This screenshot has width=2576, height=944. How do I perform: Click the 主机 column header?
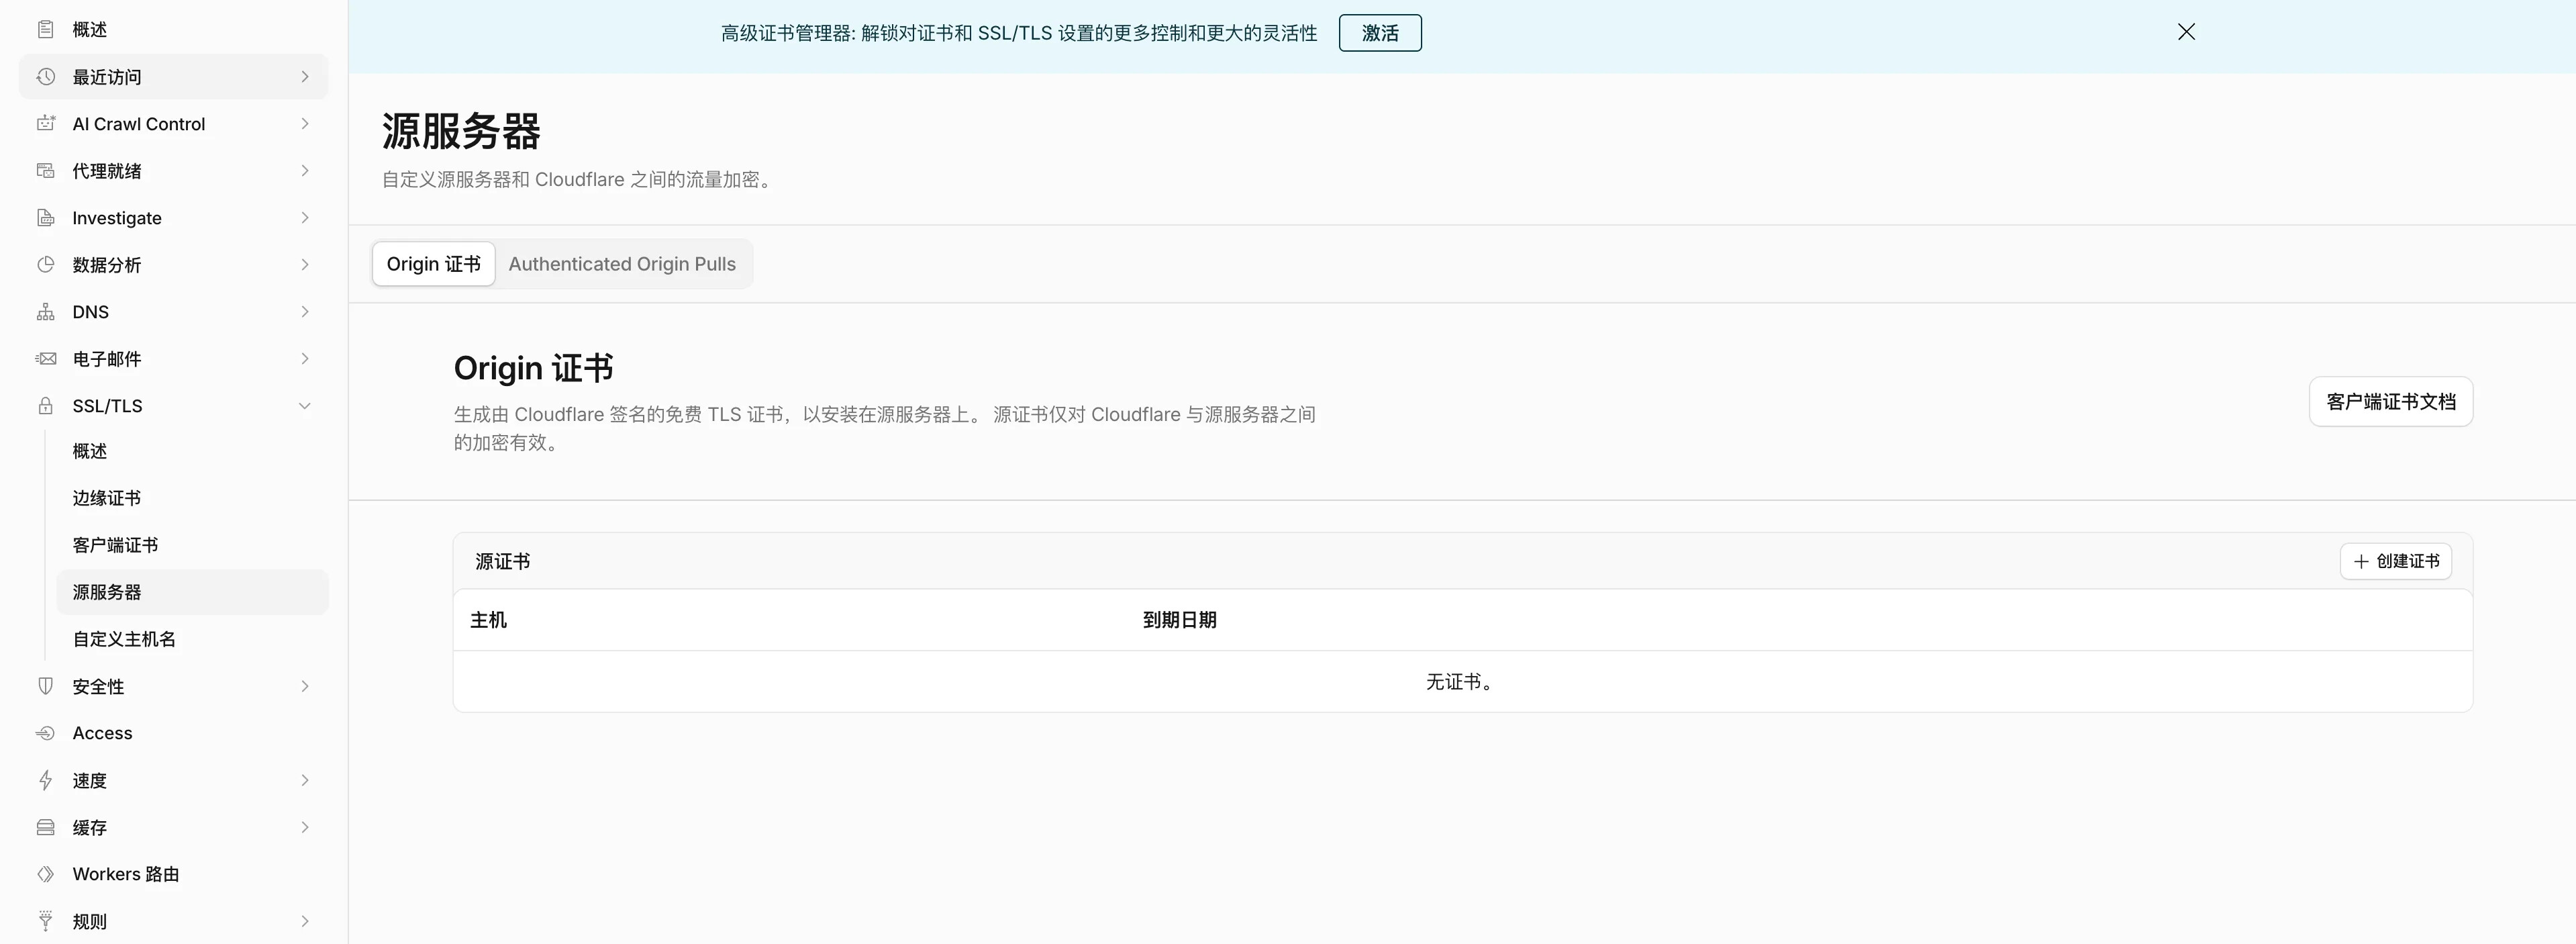click(488, 620)
